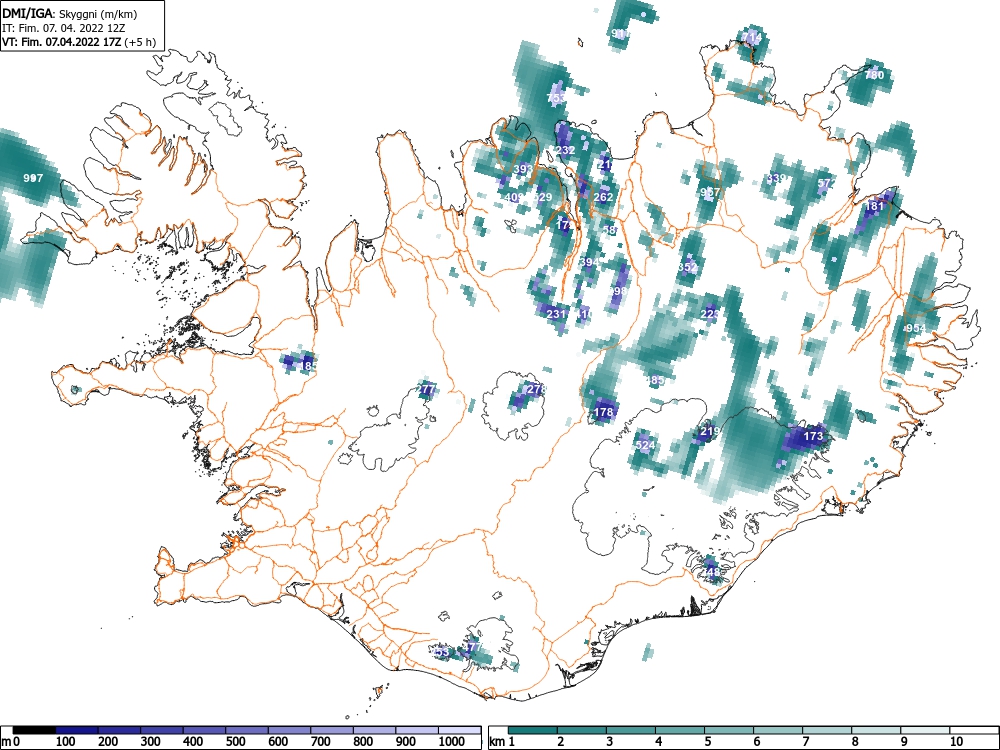Click the purple 500–600 m legend swatch
1000x750 pixels.
(247, 730)
